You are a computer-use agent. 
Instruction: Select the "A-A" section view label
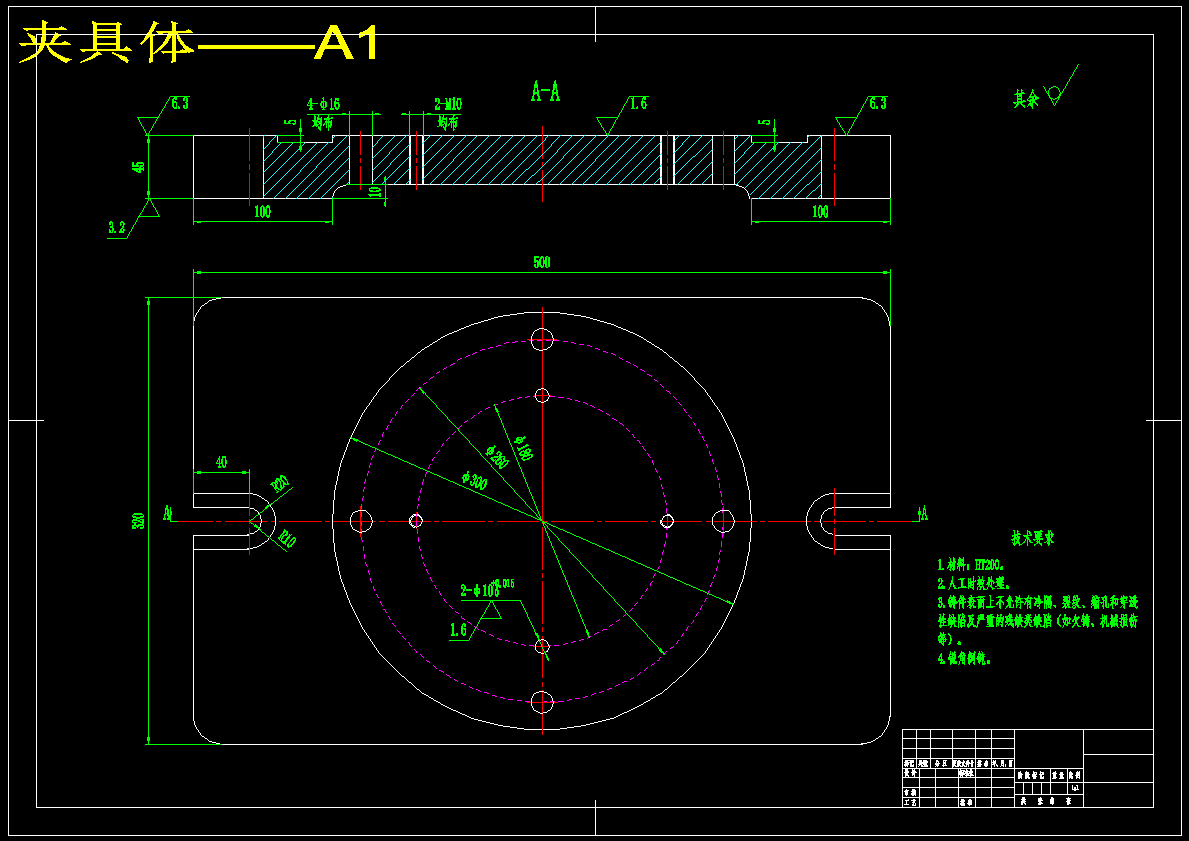[x=545, y=93]
